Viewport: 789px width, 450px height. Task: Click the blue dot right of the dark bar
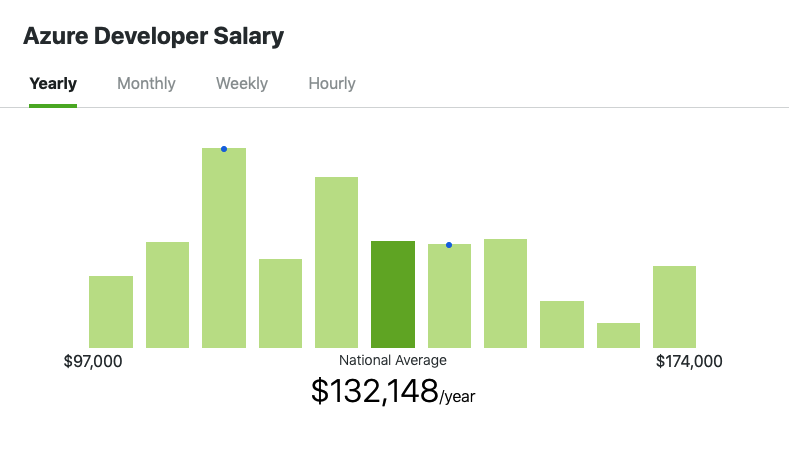point(449,245)
